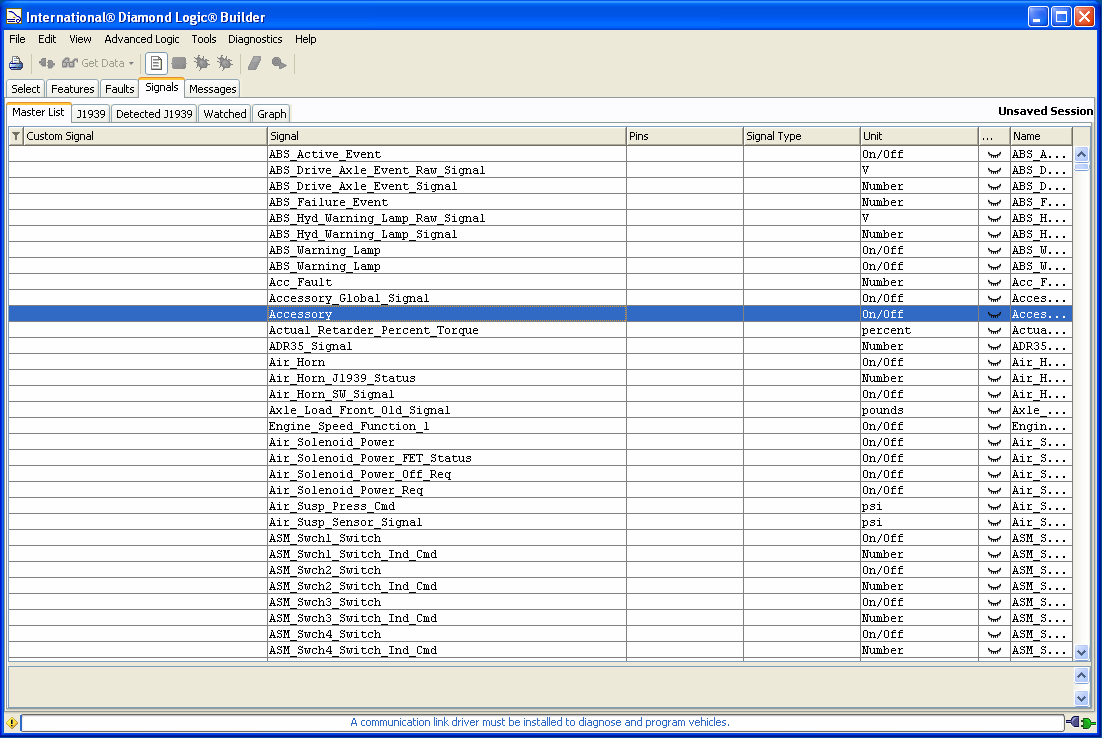Click the signal icon in Engine_Speed_Function_1 row

tap(994, 427)
